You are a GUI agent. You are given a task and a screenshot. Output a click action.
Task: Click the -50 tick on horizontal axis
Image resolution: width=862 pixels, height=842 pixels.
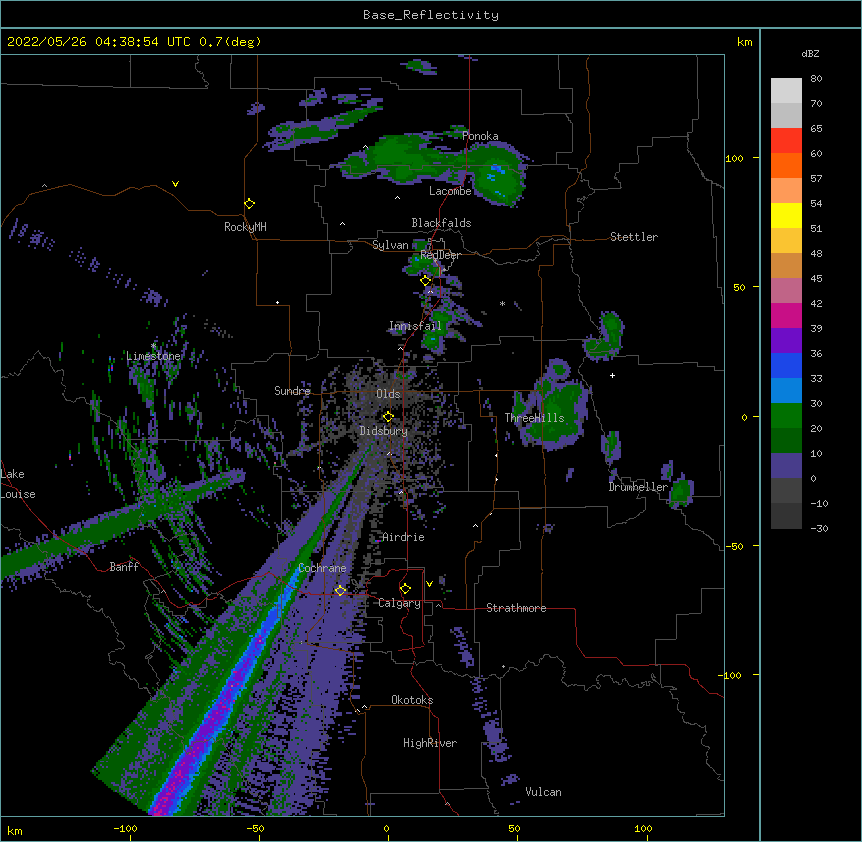click(255, 828)
